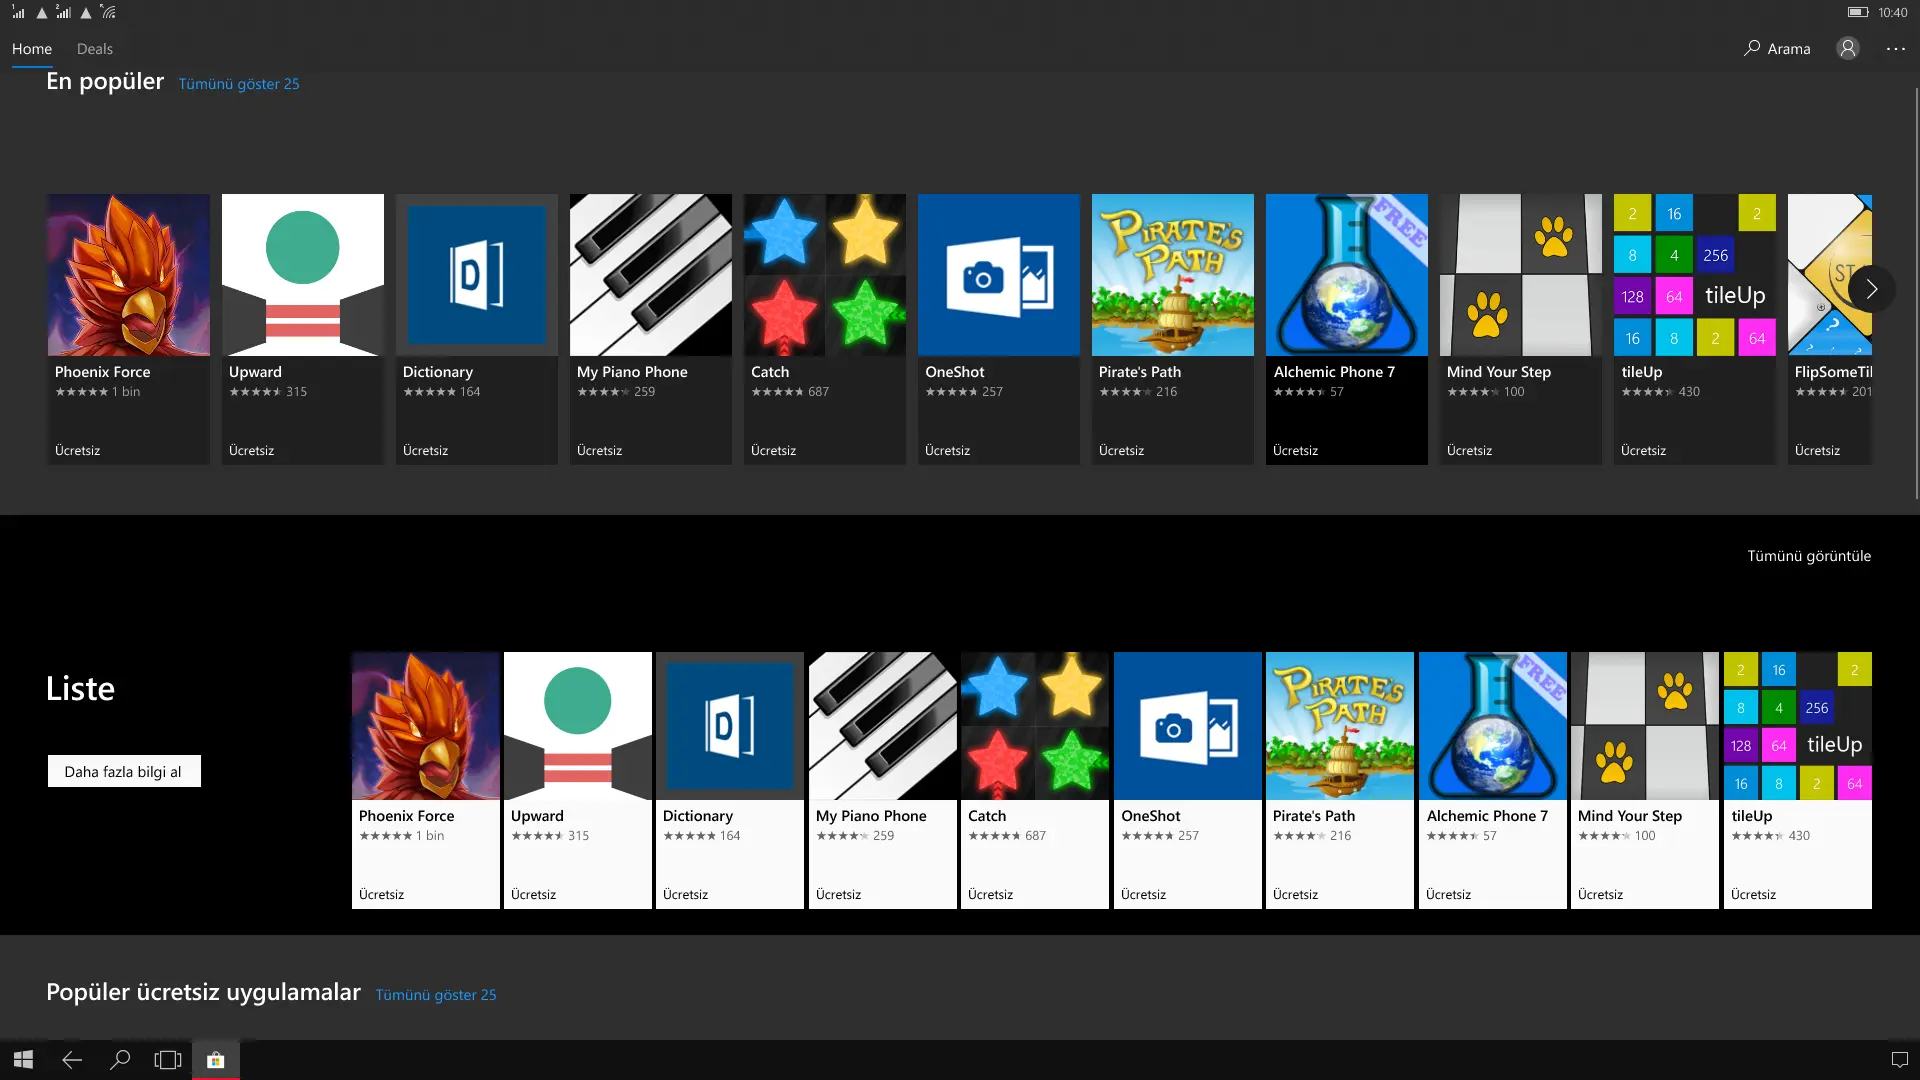Click the Pirate's Path title in Liste
The width and height of the screenshot is (1920, 1080).
[1314, 816]
